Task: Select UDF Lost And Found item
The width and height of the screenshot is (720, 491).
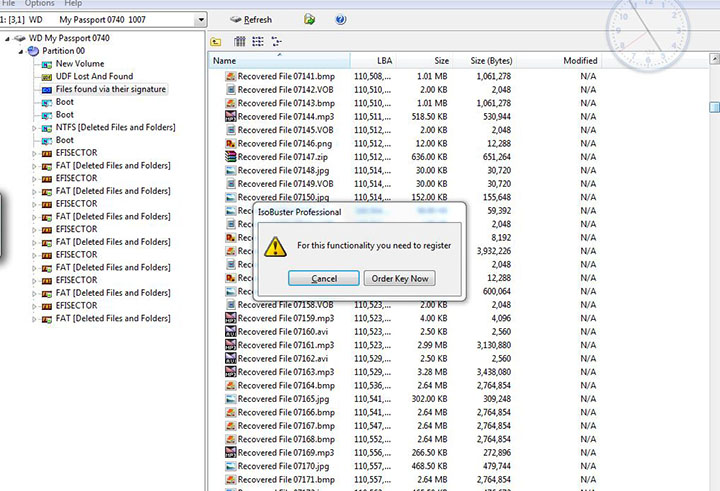Action: (94, 76)
